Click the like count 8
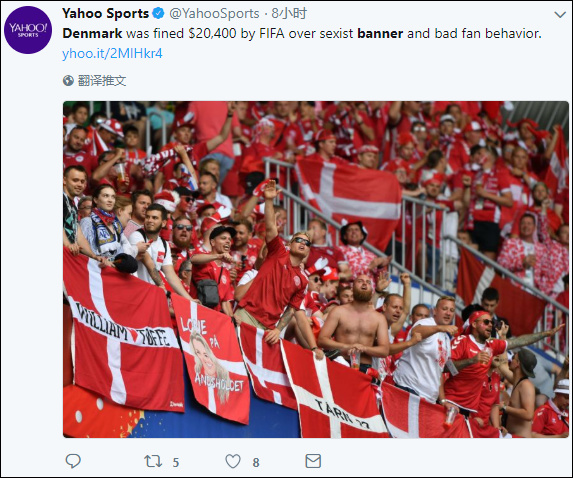Image resolution: width=573 pixels, height=478 pixels. (256, 462)
